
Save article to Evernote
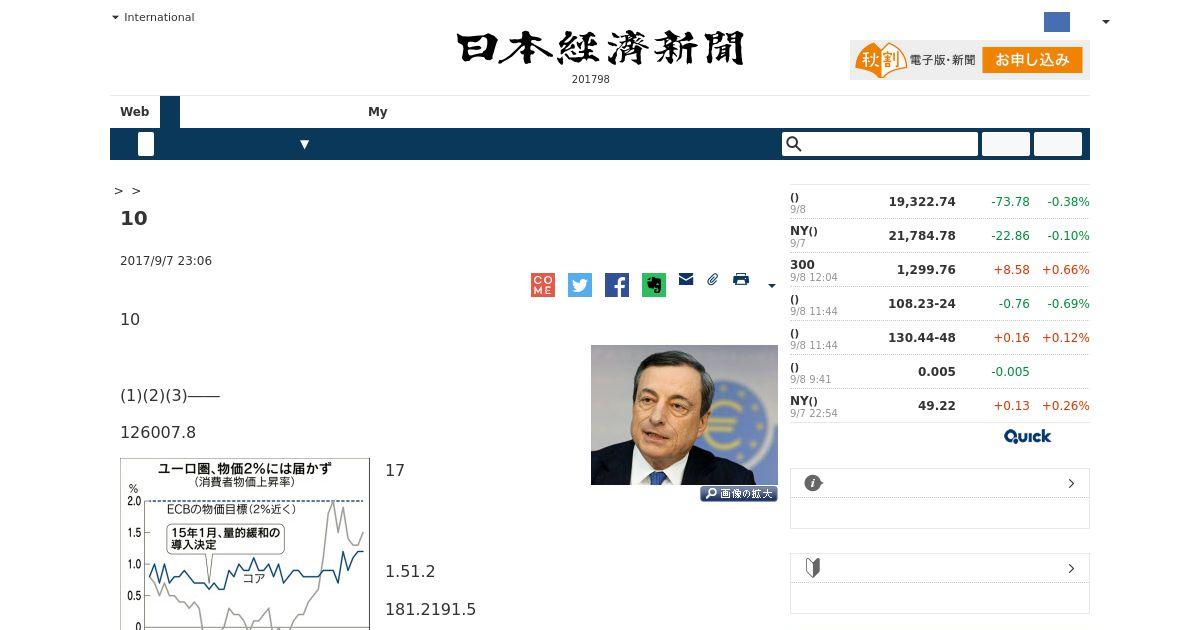[654, 285]
